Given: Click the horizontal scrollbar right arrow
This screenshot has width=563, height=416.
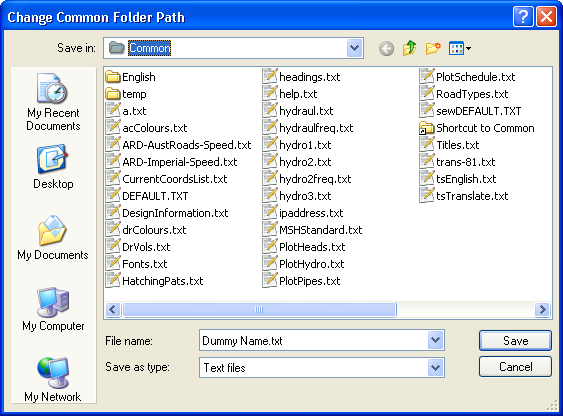Looking at the screenshot, I should click(x=542, y=309).
